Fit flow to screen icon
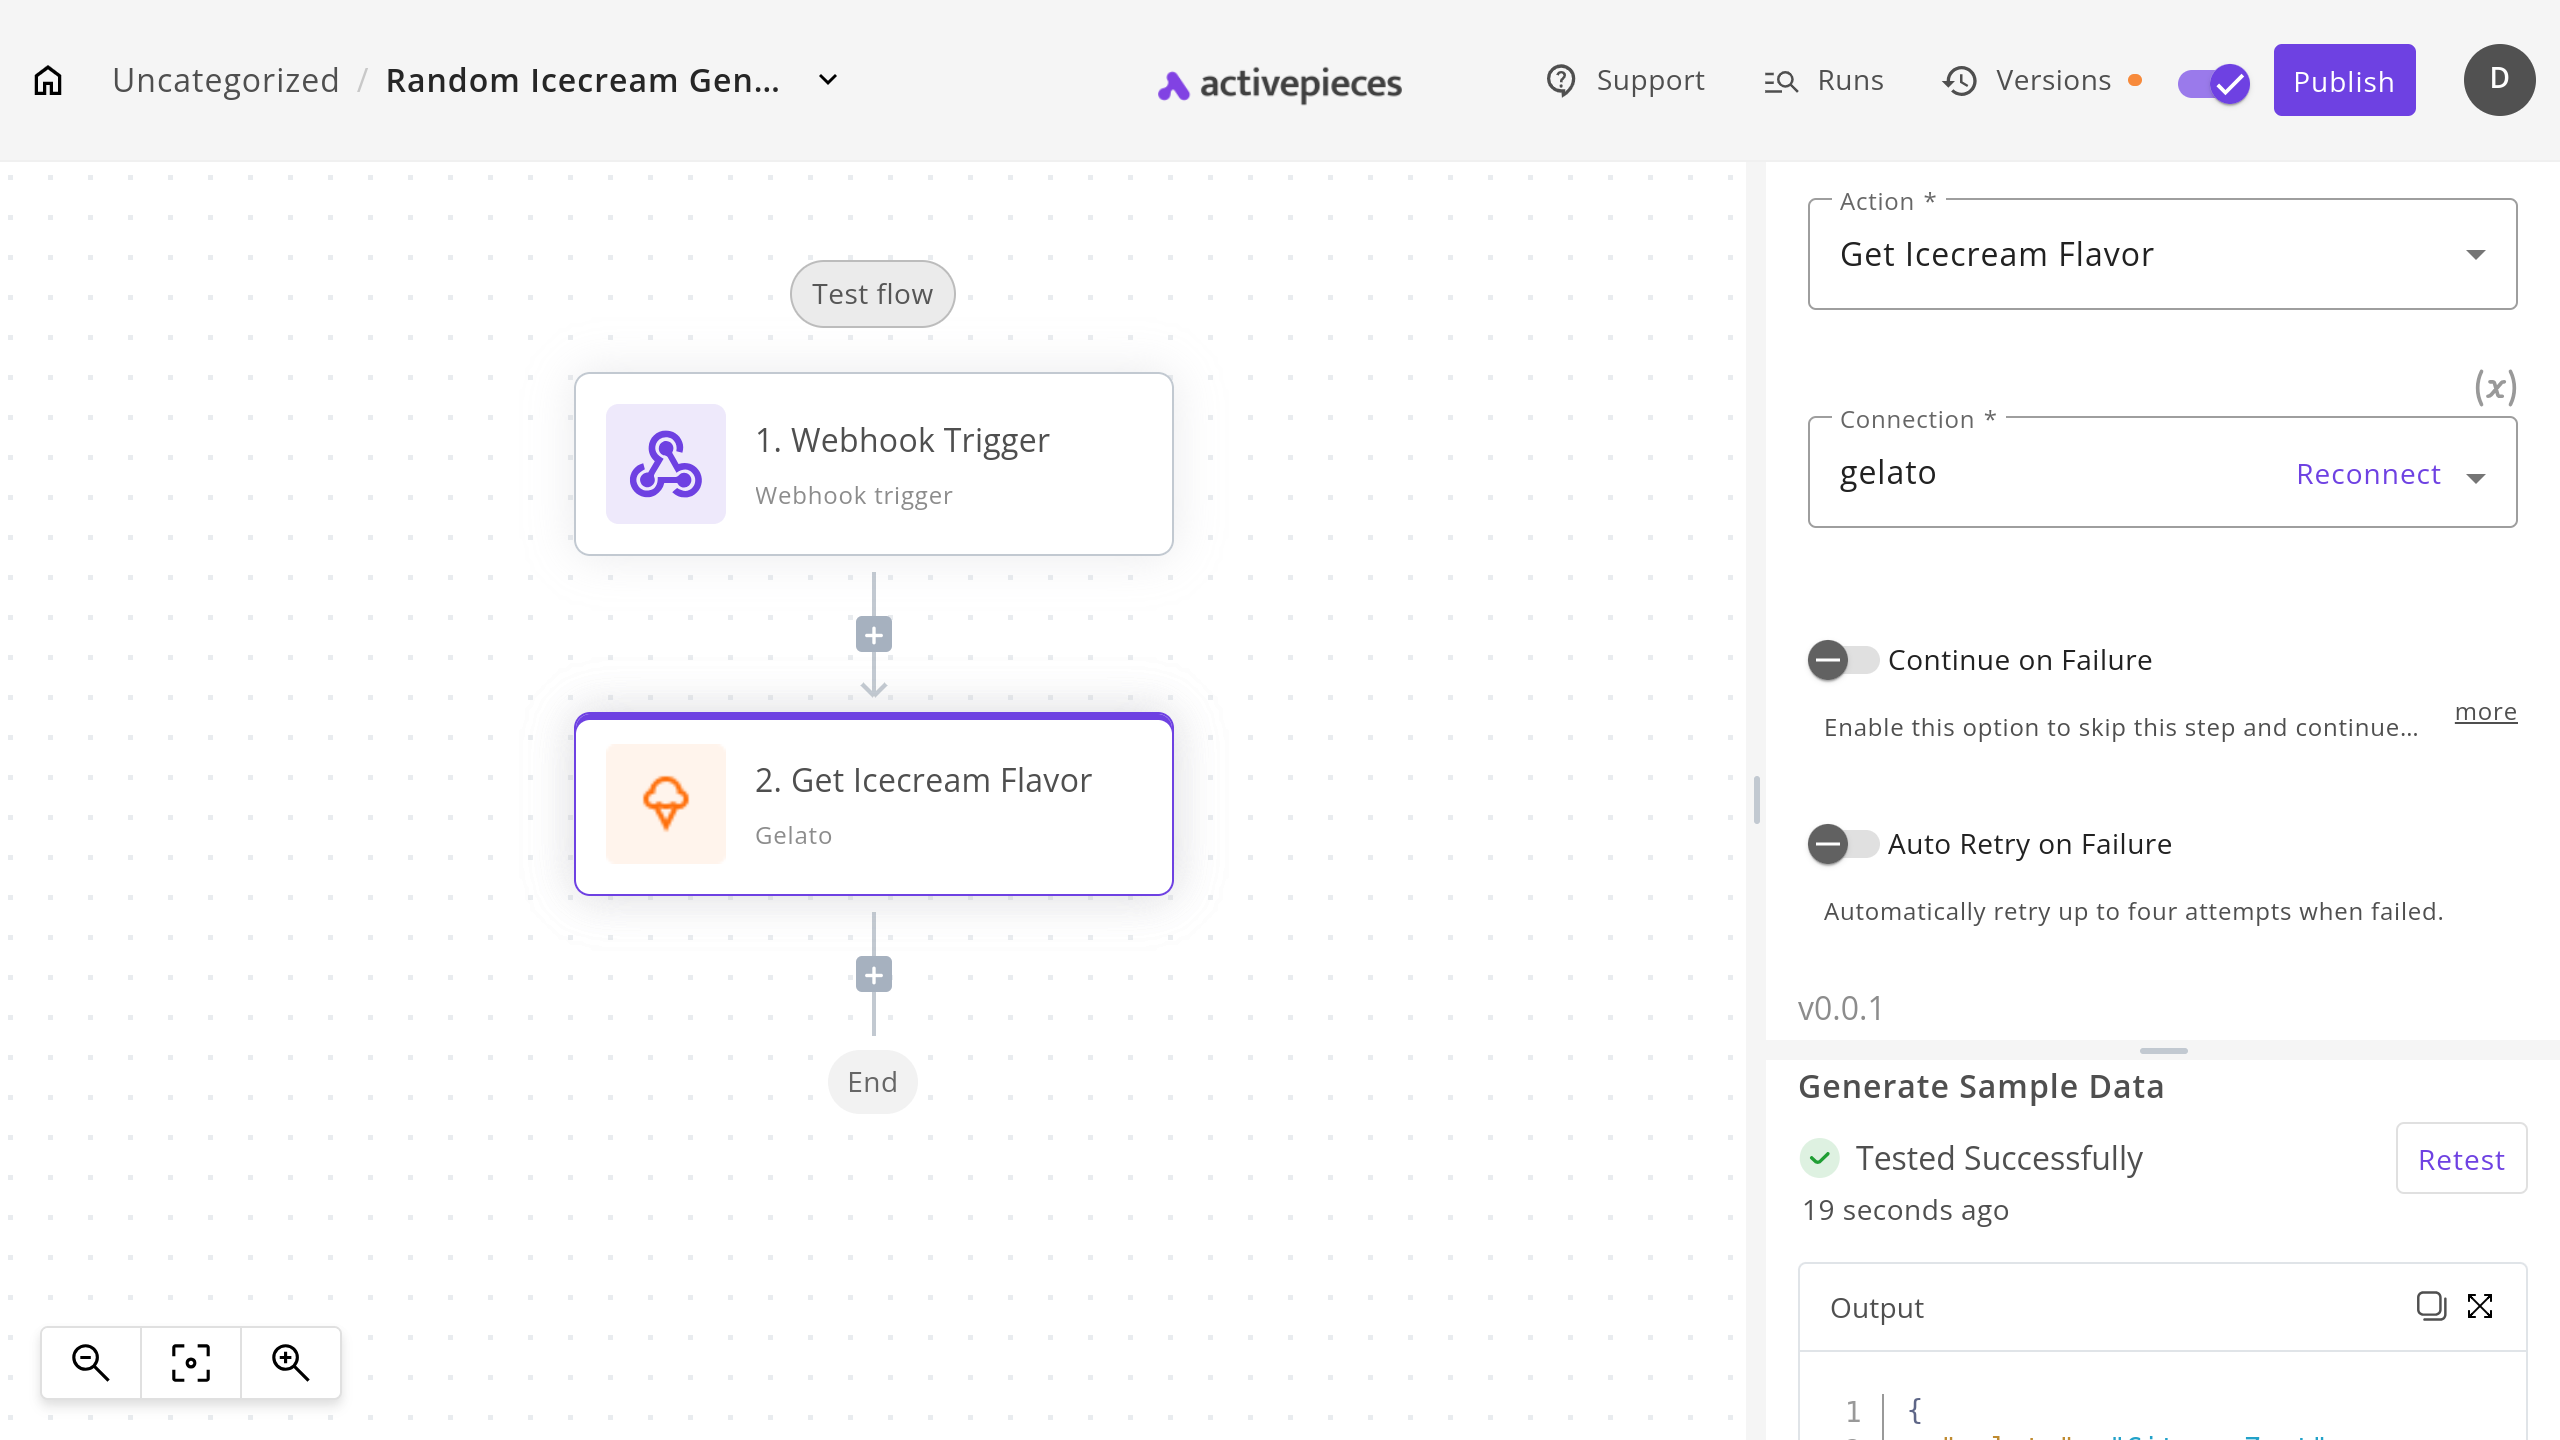Screen dimensions: 2560x1440 coord(191,1362)
